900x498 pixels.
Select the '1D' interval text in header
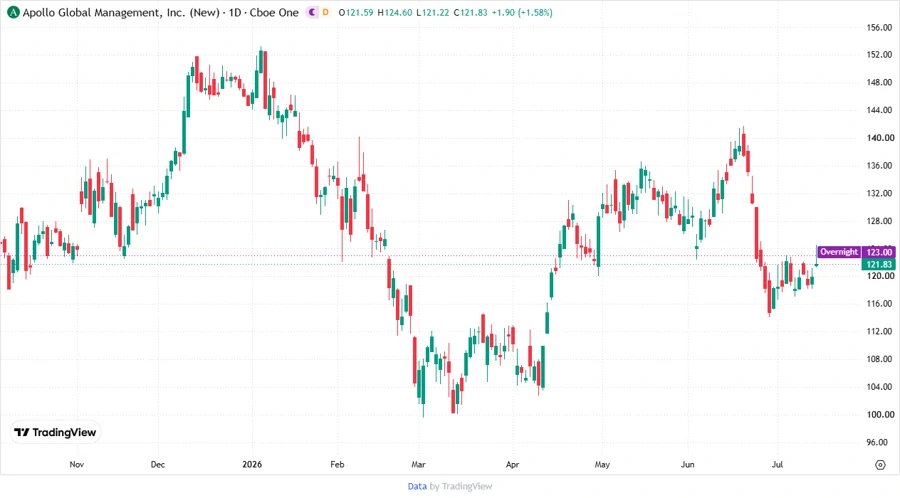click(235, 12)
